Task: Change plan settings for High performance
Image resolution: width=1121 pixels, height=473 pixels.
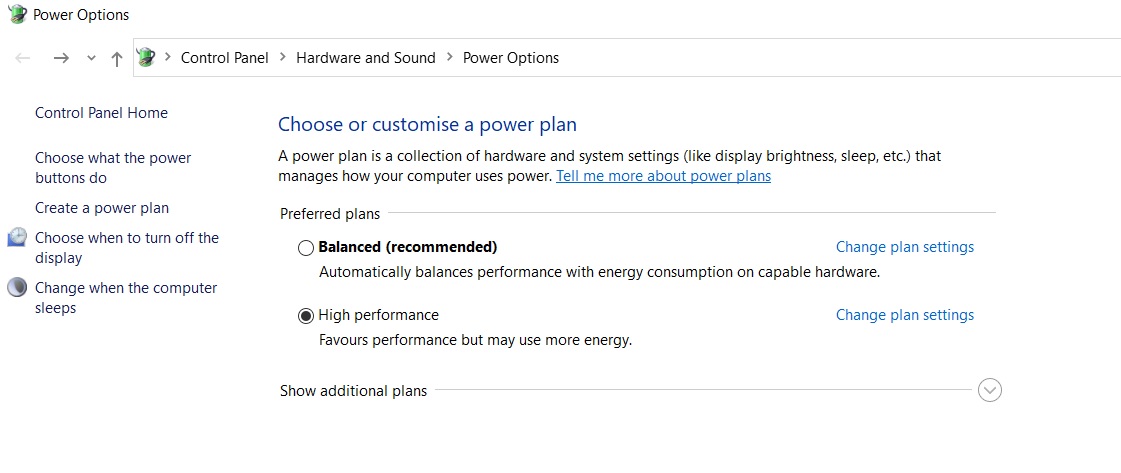Action: pos(904,315)
